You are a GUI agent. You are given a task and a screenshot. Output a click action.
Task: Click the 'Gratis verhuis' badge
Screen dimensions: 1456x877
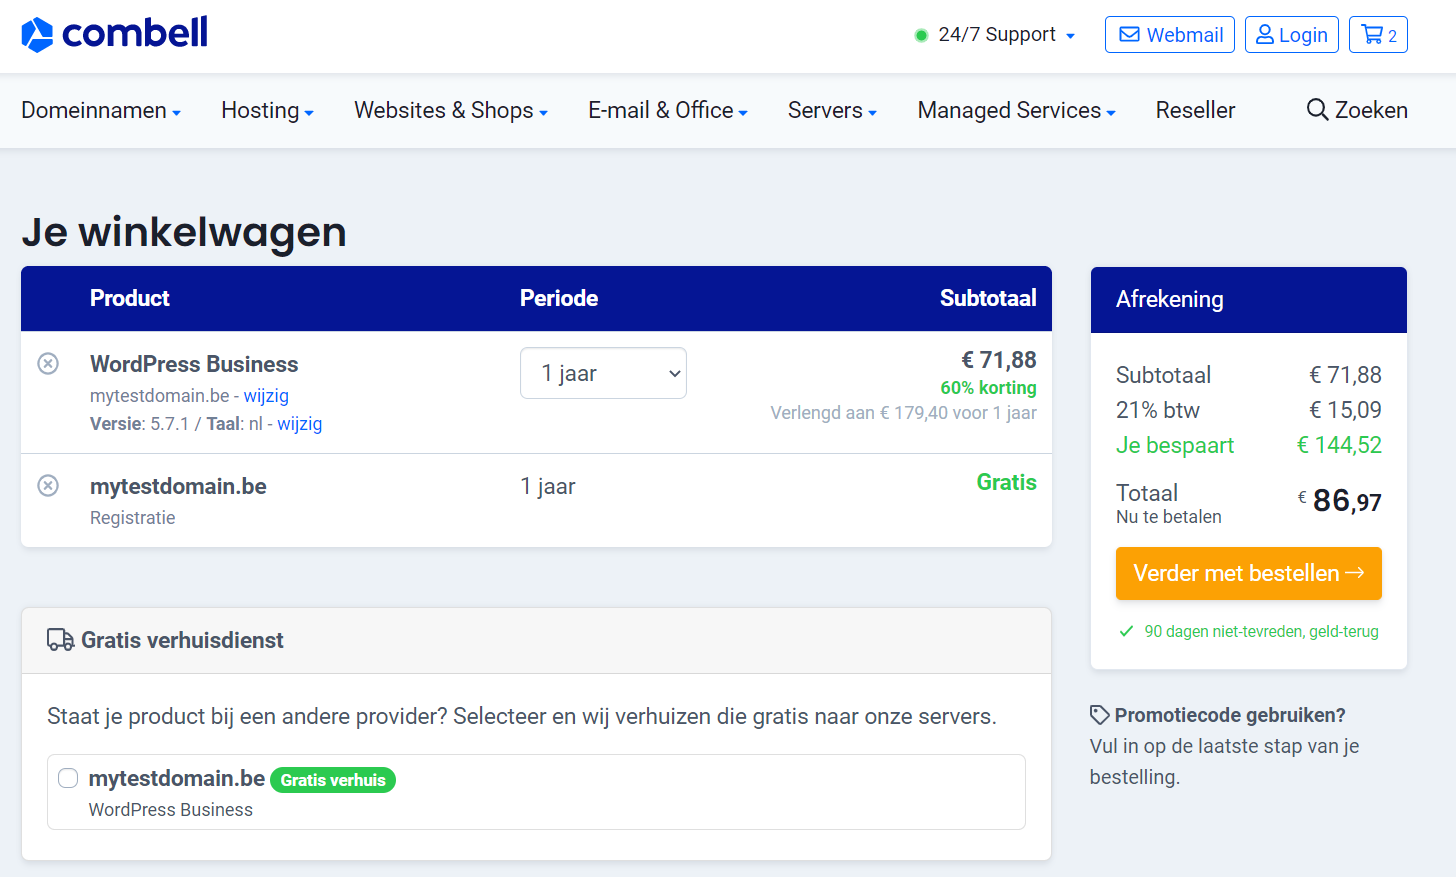coord(333,780)
